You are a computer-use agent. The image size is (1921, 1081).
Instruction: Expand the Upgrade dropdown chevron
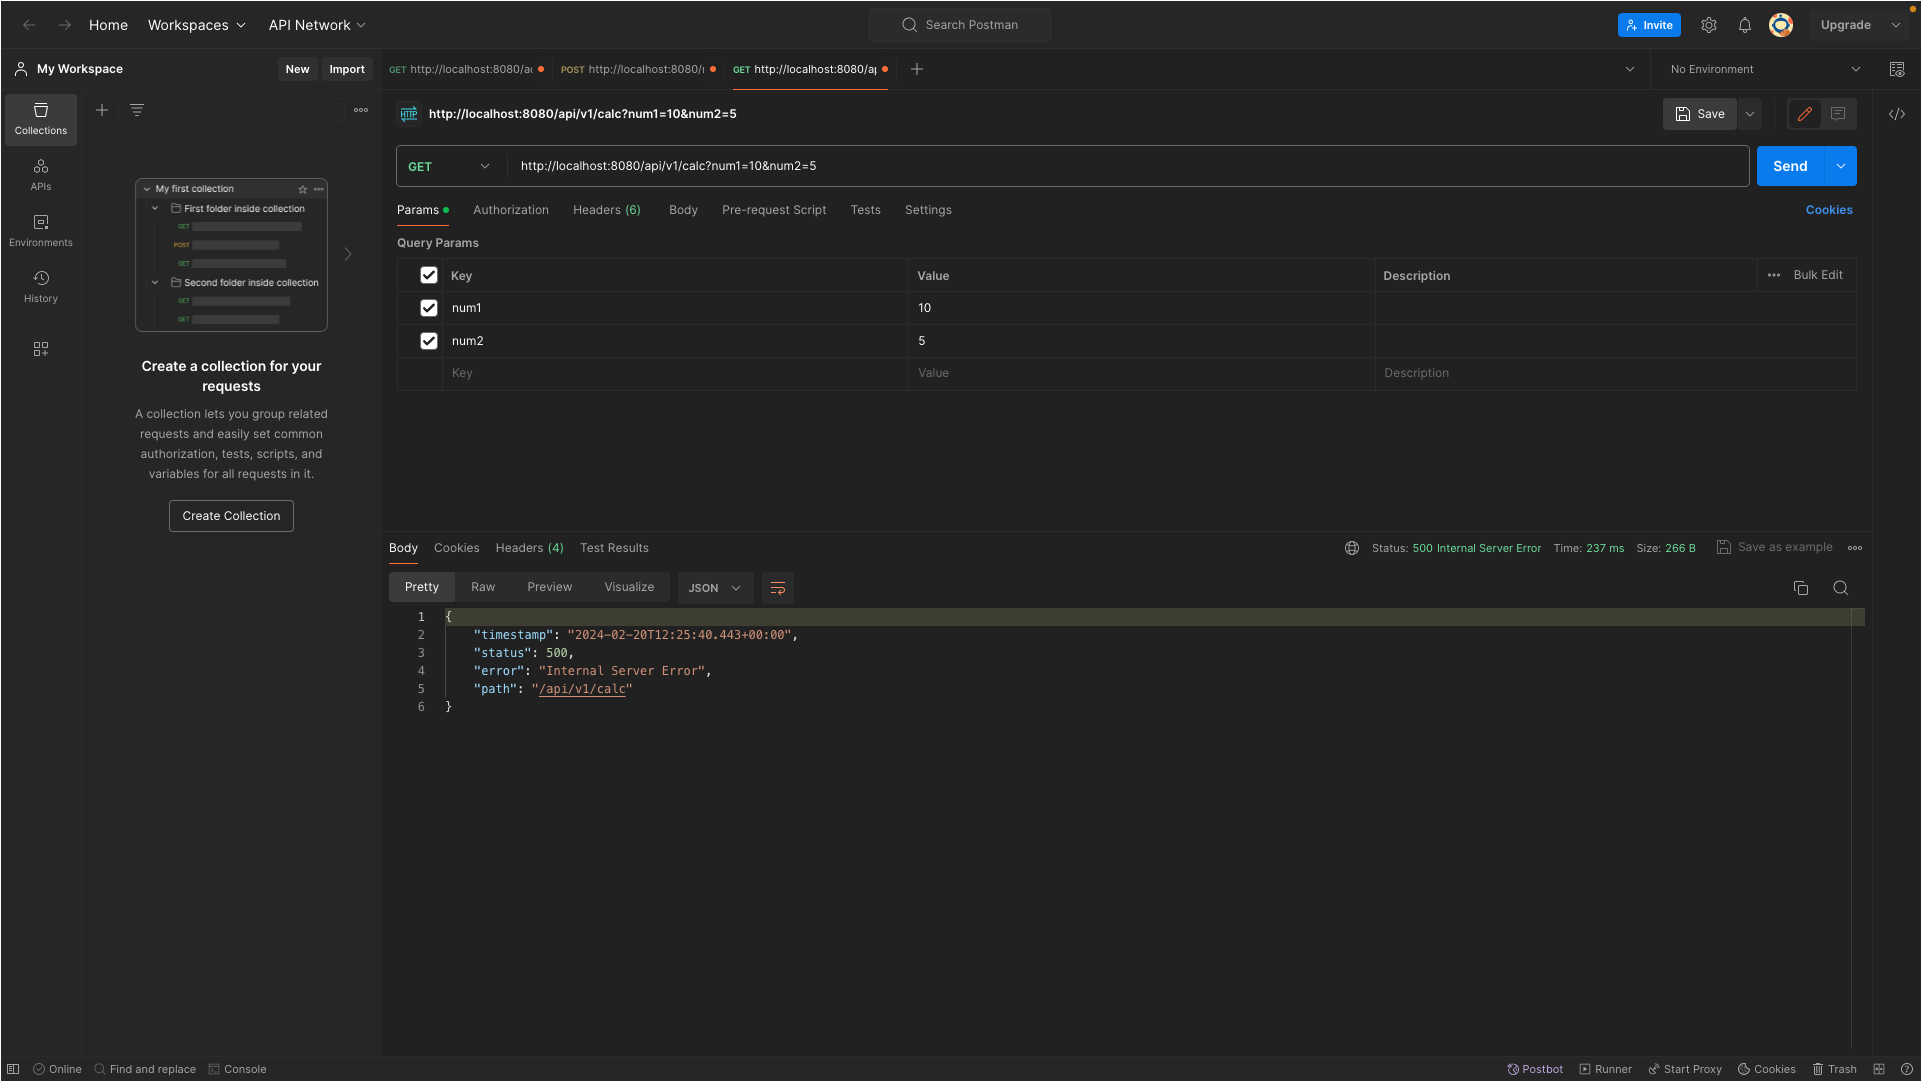click(1896, 25)
